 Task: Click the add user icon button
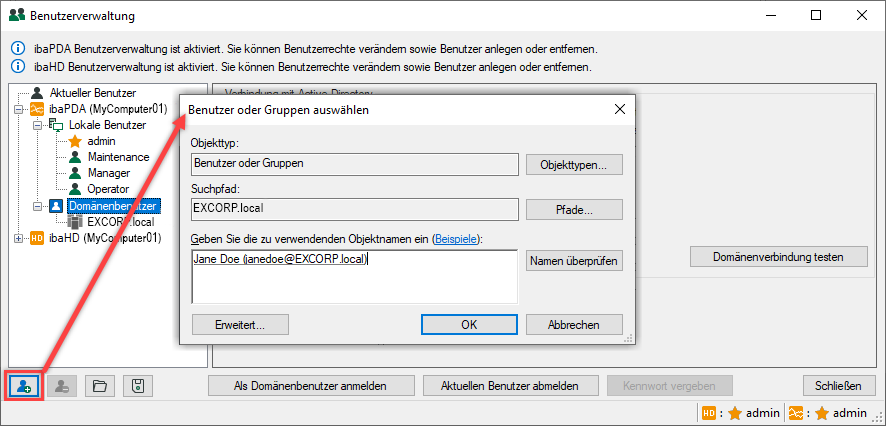(24, 386)
